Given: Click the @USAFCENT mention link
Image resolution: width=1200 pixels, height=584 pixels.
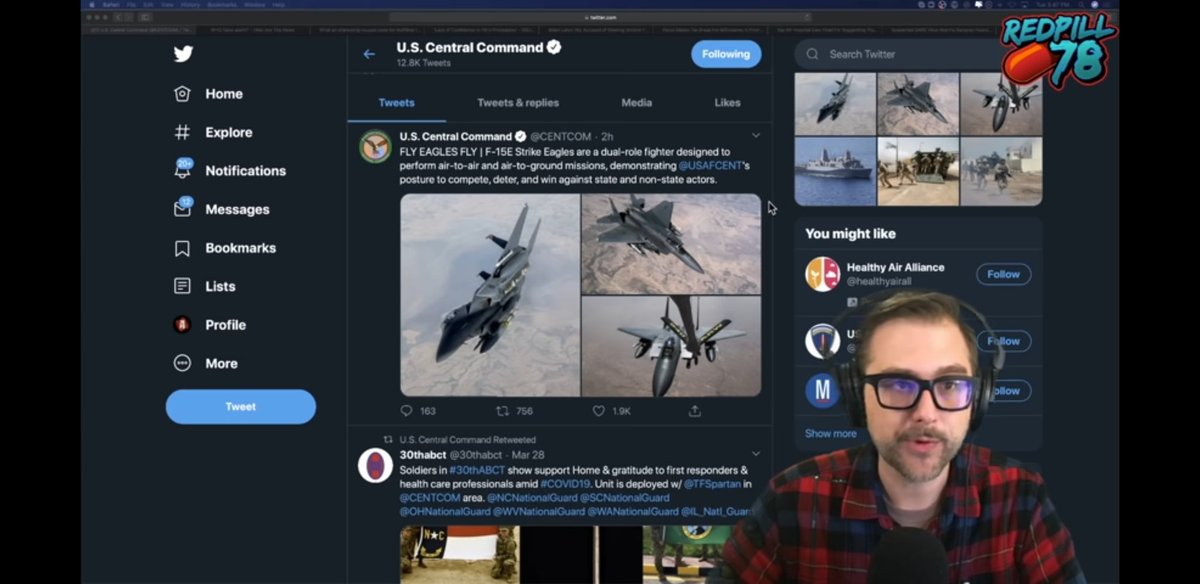Looking at the screenshot, I should click(x=713, y=165).
